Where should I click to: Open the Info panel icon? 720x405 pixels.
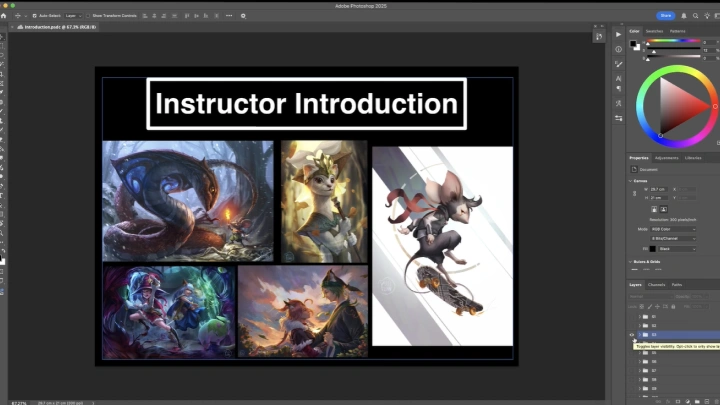click(619, 49)
